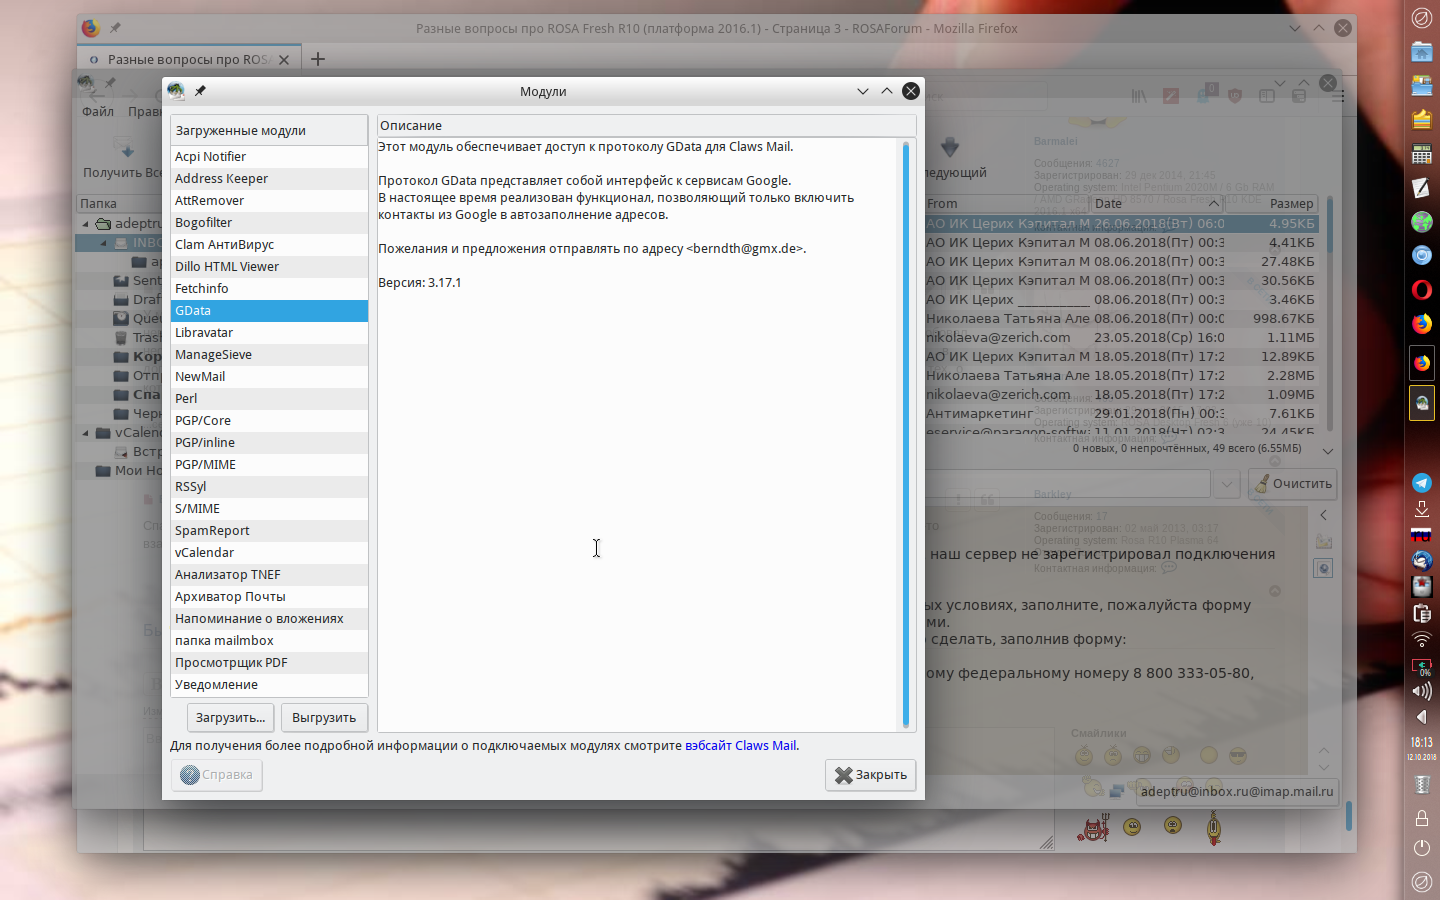The width and height of the screenshot is (1440, 900).
Task: Switch keyboard layout via the RU flag
Action: point(1421,535)
